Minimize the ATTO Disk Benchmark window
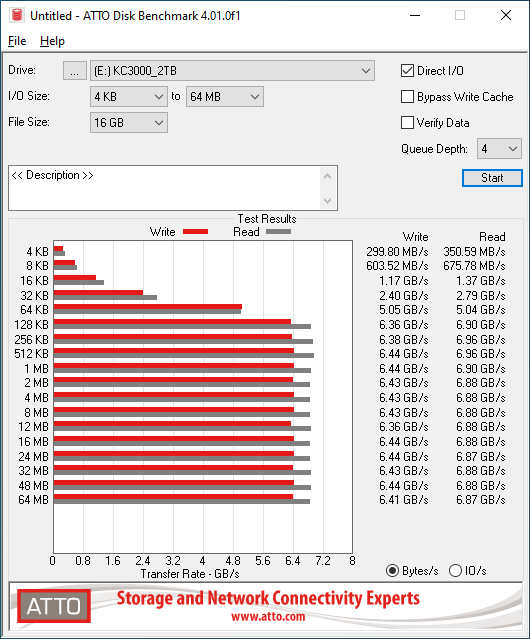The height and width of the screenshot is (639, 530). click(x=415, y=15)
